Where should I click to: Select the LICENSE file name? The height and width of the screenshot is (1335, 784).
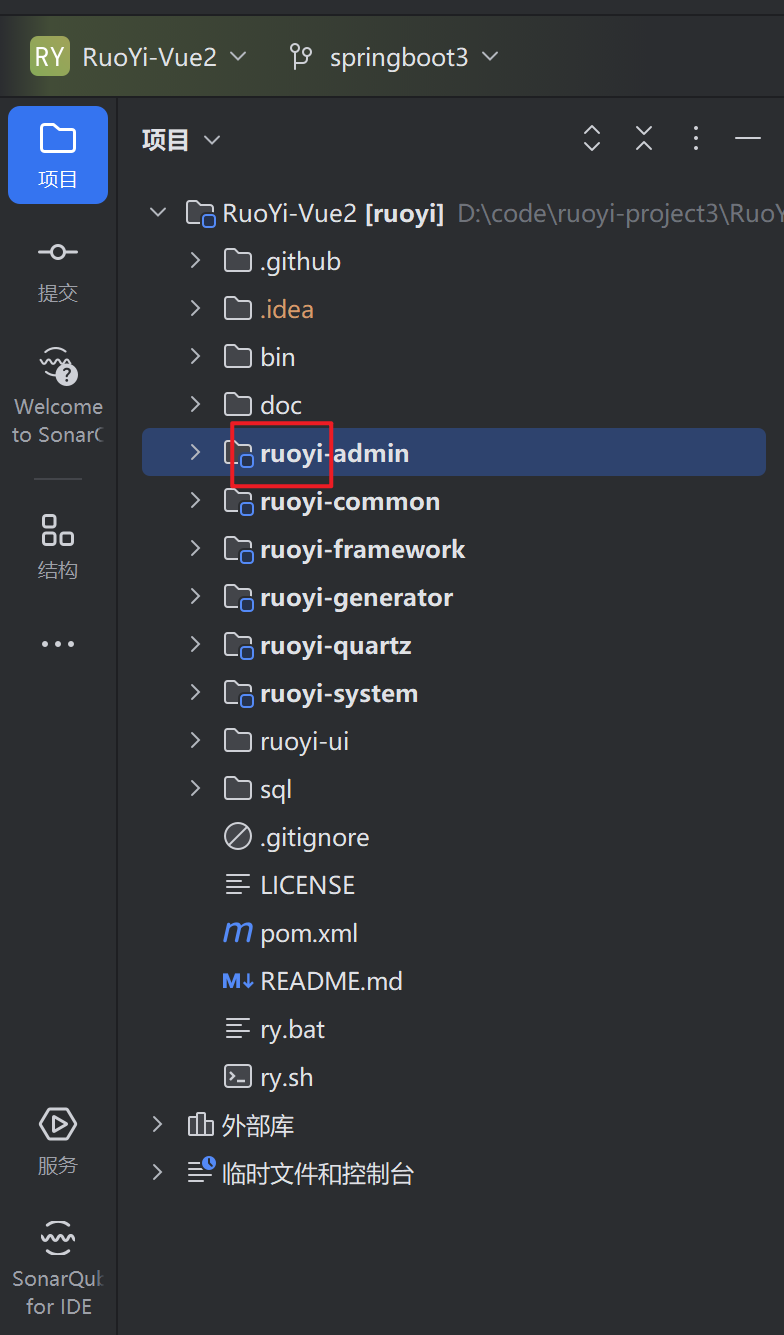point(307,885)
